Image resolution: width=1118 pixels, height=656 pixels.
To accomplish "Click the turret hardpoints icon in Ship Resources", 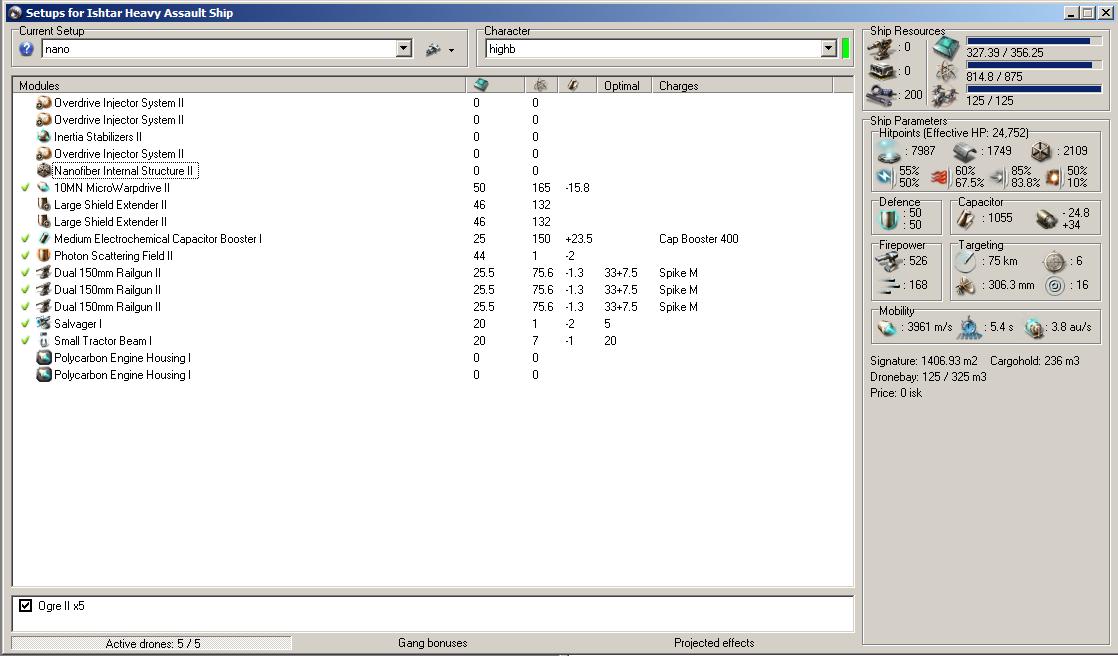I will pyautogui.click(x=881, y=48).
